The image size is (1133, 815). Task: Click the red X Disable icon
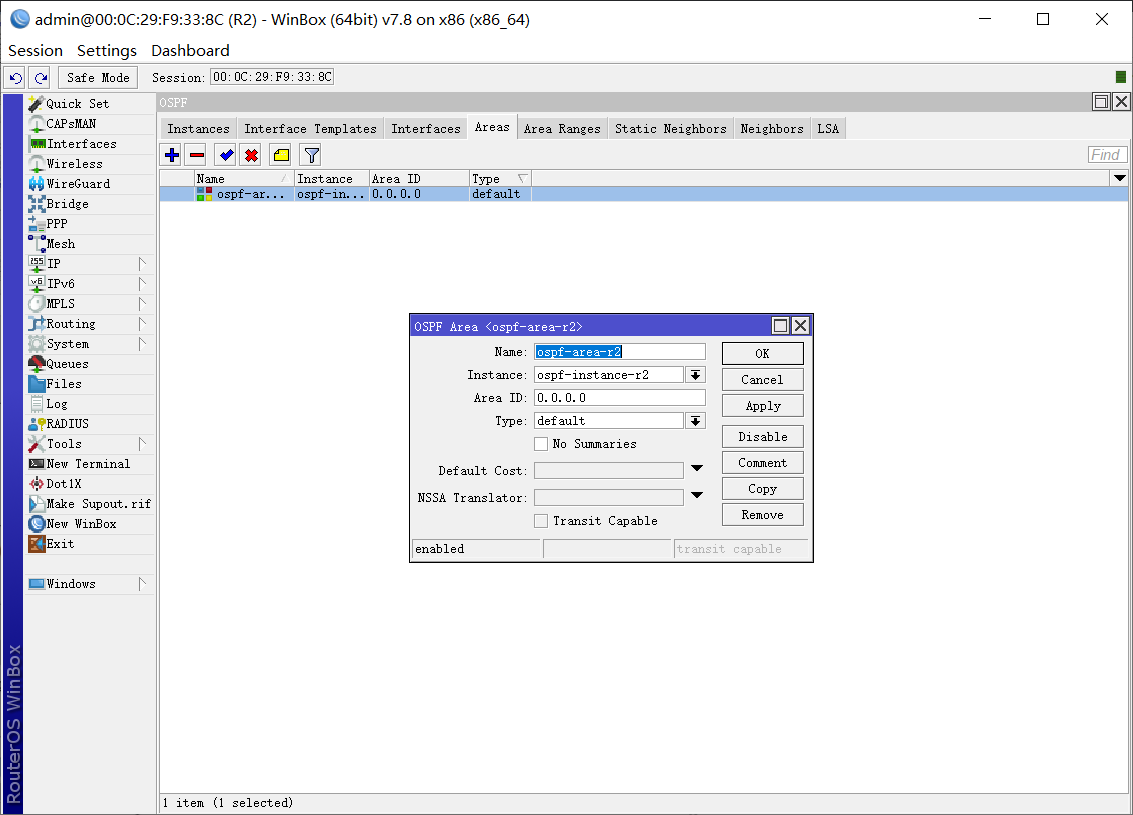(x=251, y=155)
